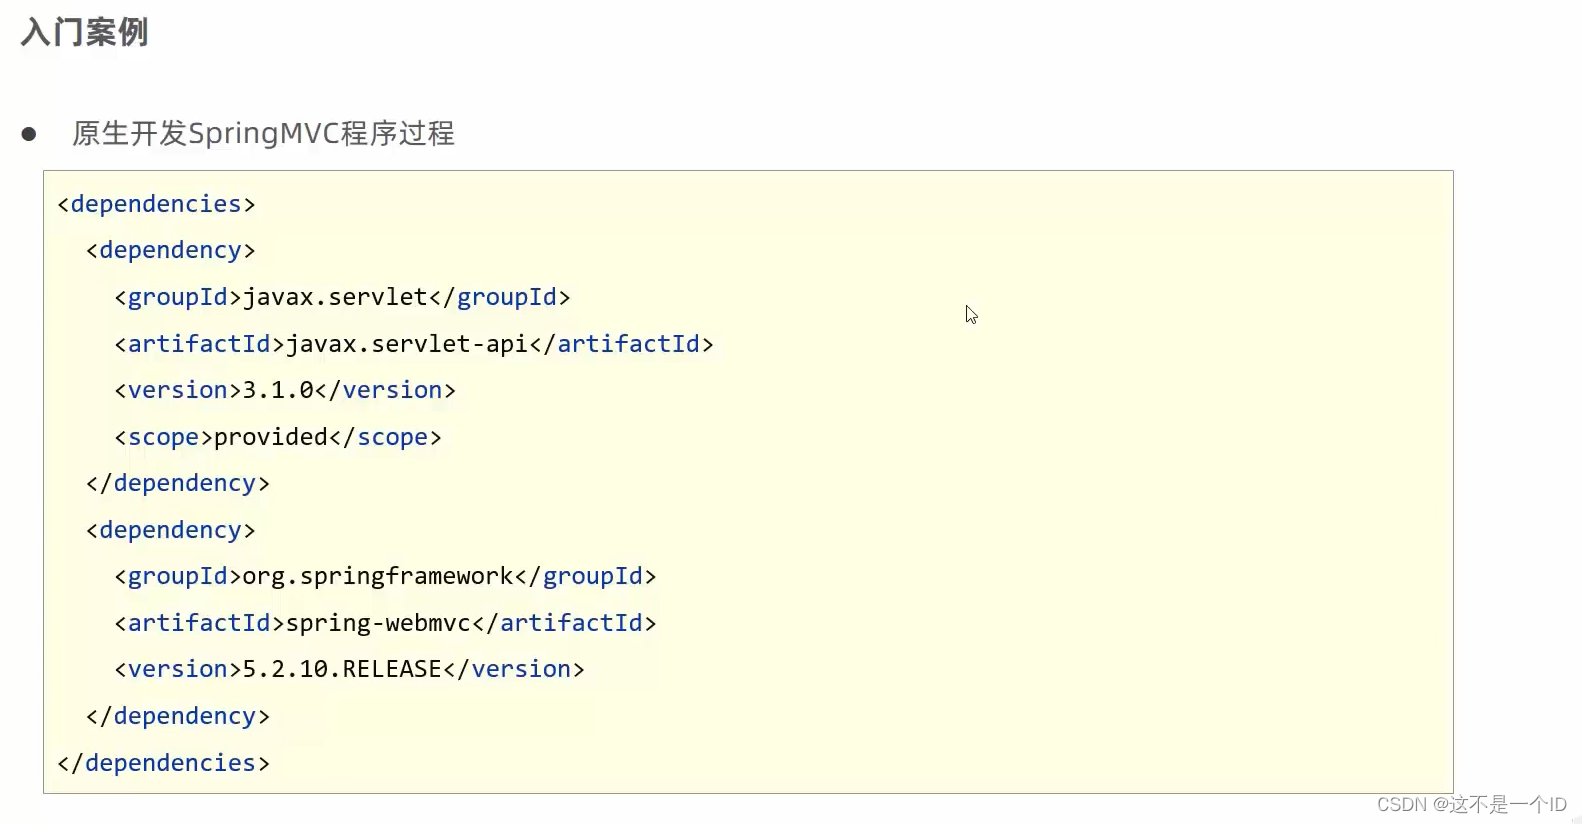This screenshot has width=1582, height=824.
Task: Select the artifactId line with javax.servlet-api
Action: 414,344
